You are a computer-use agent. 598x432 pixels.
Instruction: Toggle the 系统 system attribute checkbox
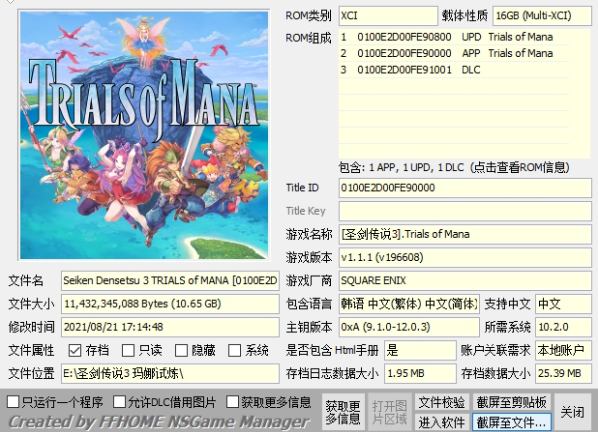235,350
